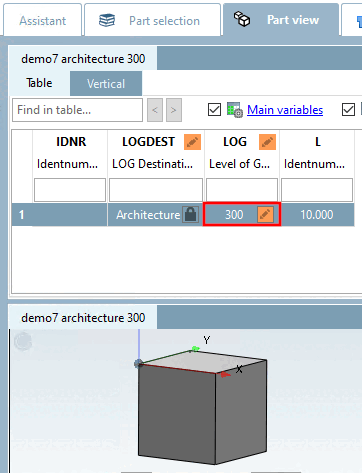Click the Architecture cell in row 1
Screen dimensions: 362x473
coord(148,215)
